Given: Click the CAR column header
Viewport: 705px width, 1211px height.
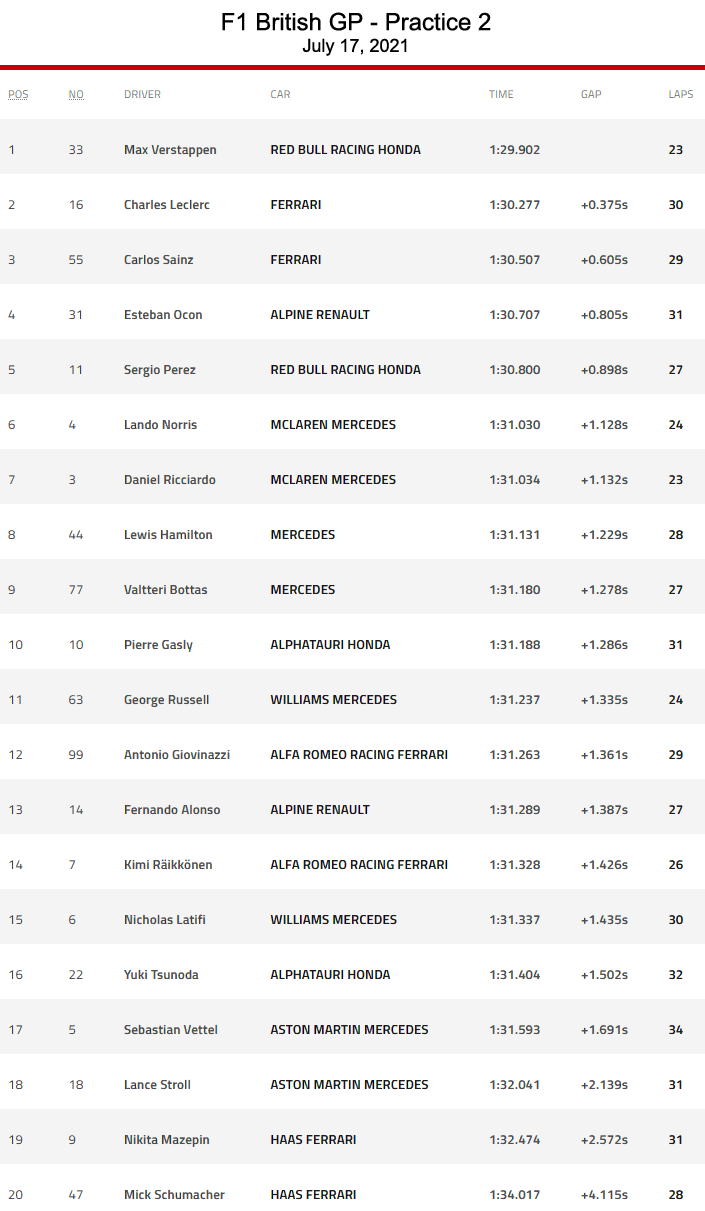Looking at the screenshot, I should (x=280, y=95).
